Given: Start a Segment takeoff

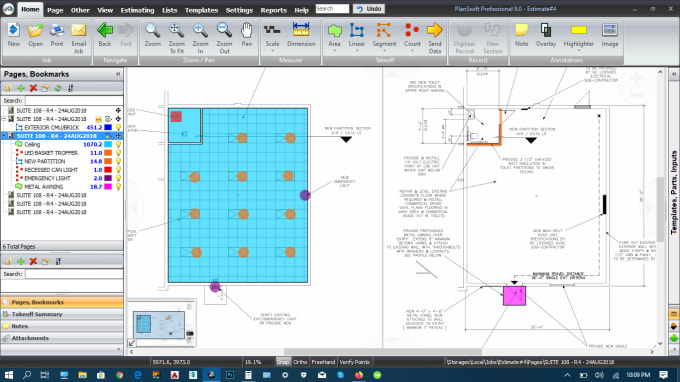Looking at the screenshot, I should 384,35.
